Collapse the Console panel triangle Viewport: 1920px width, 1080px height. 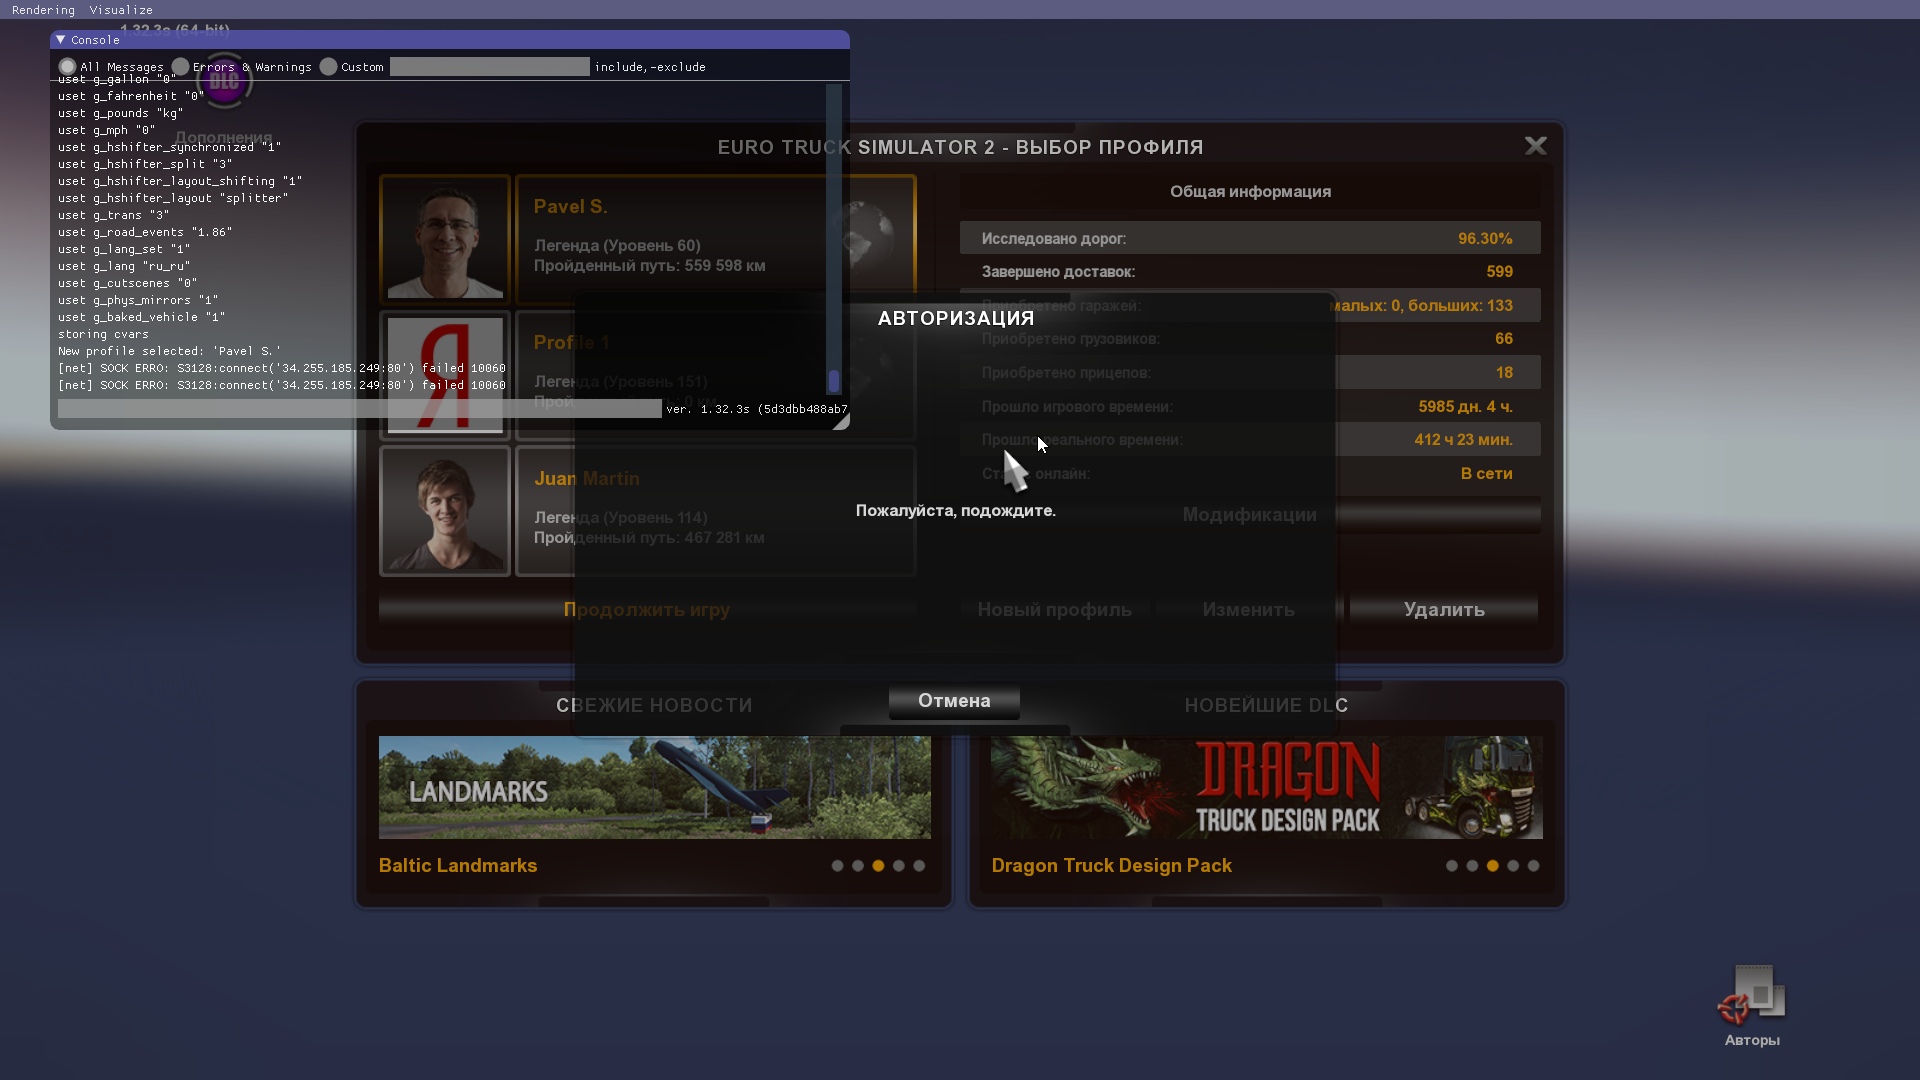coord(61,40)
